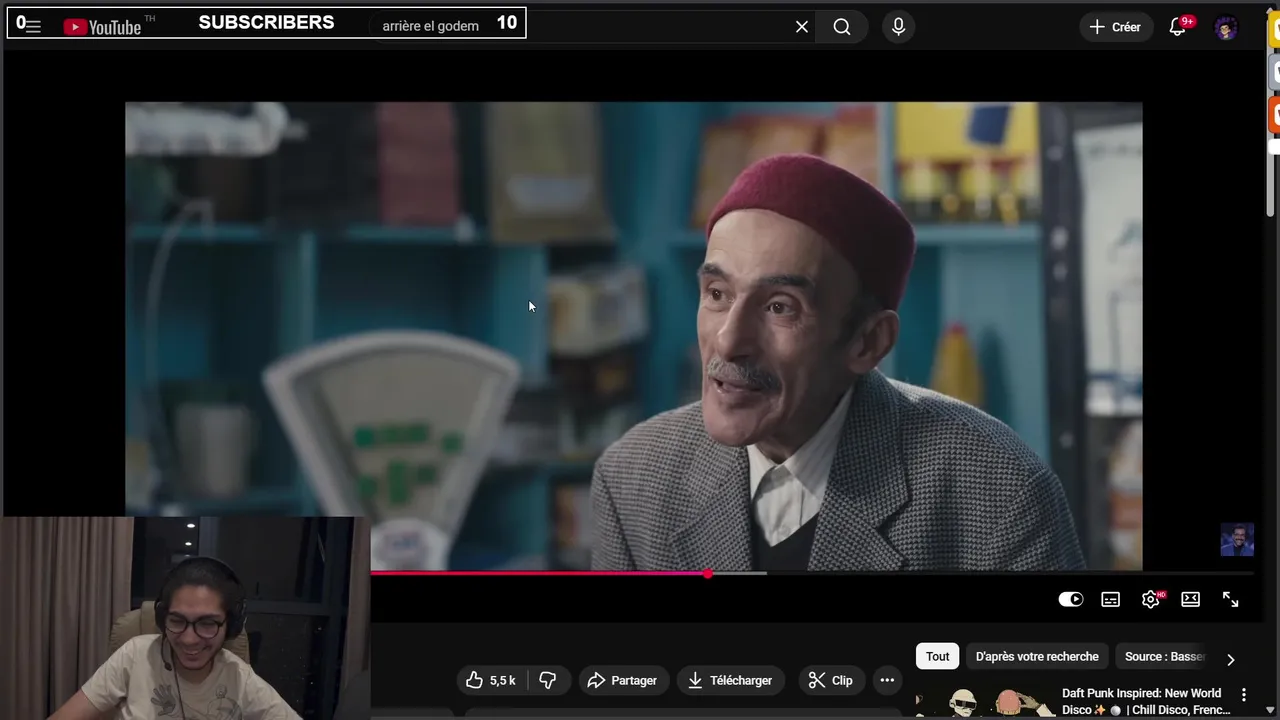
Task: Click the Clip scissors button
Action: click(831, 680)
